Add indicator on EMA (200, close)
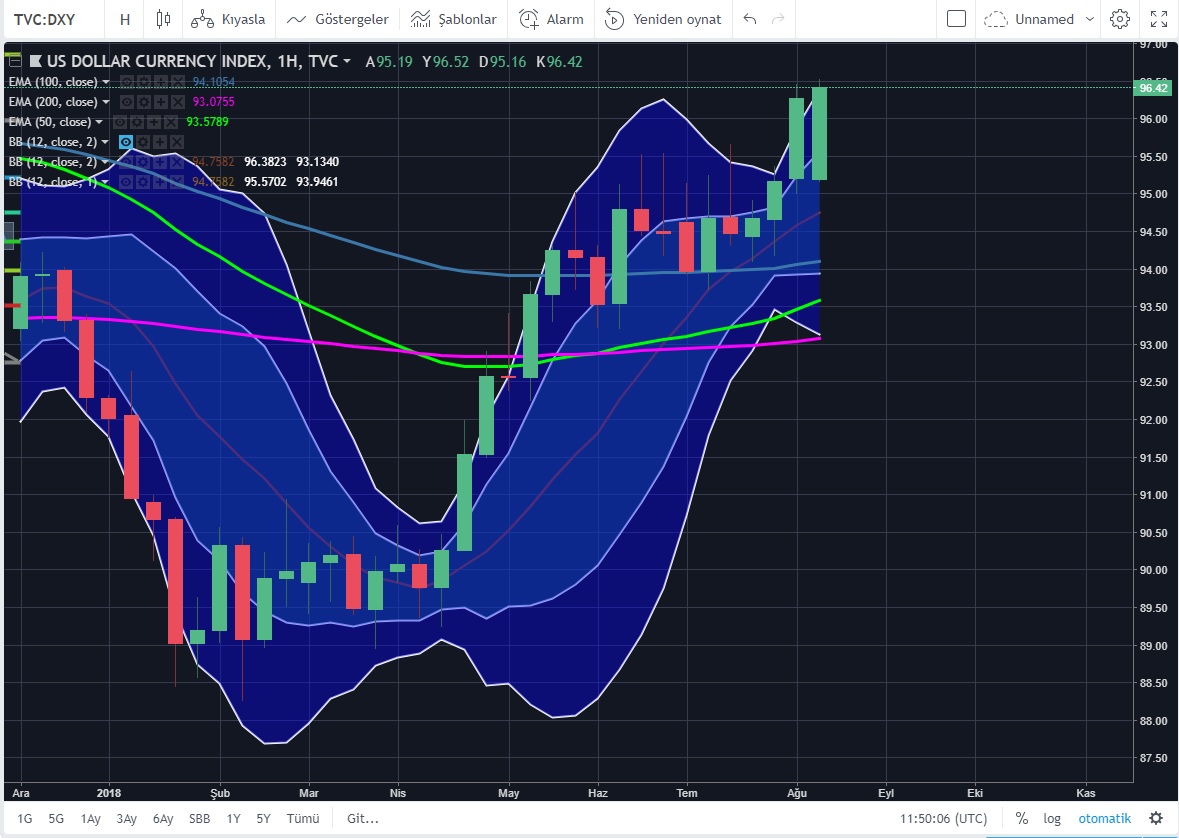This screenshot has height=838, width=1179. click(160, 102)
